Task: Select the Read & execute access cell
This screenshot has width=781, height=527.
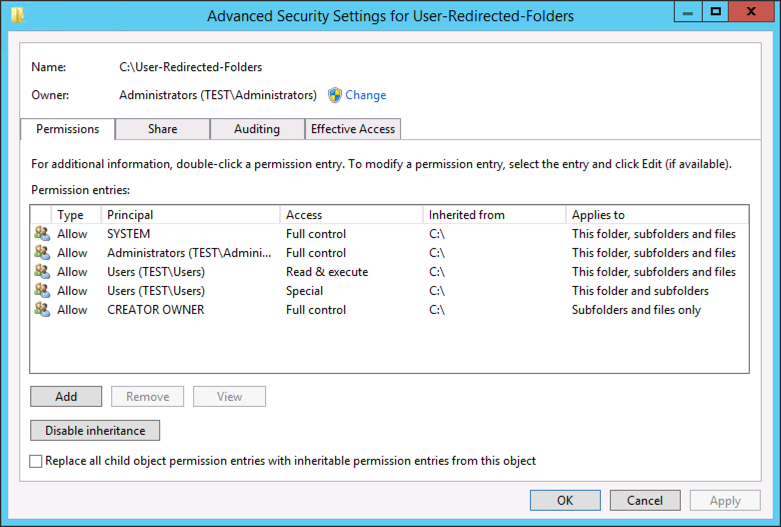Action: (x=327, y=271)
